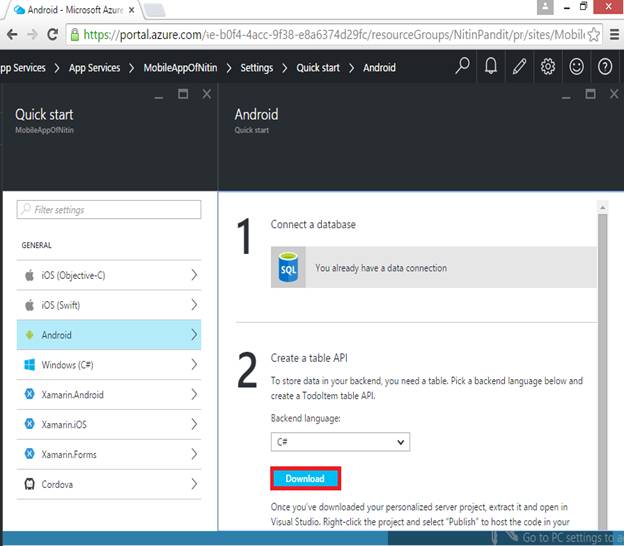This screenshot has height=546, width=624.
Task: Open the Chrome hamburger menu
Action: [614, 35]
